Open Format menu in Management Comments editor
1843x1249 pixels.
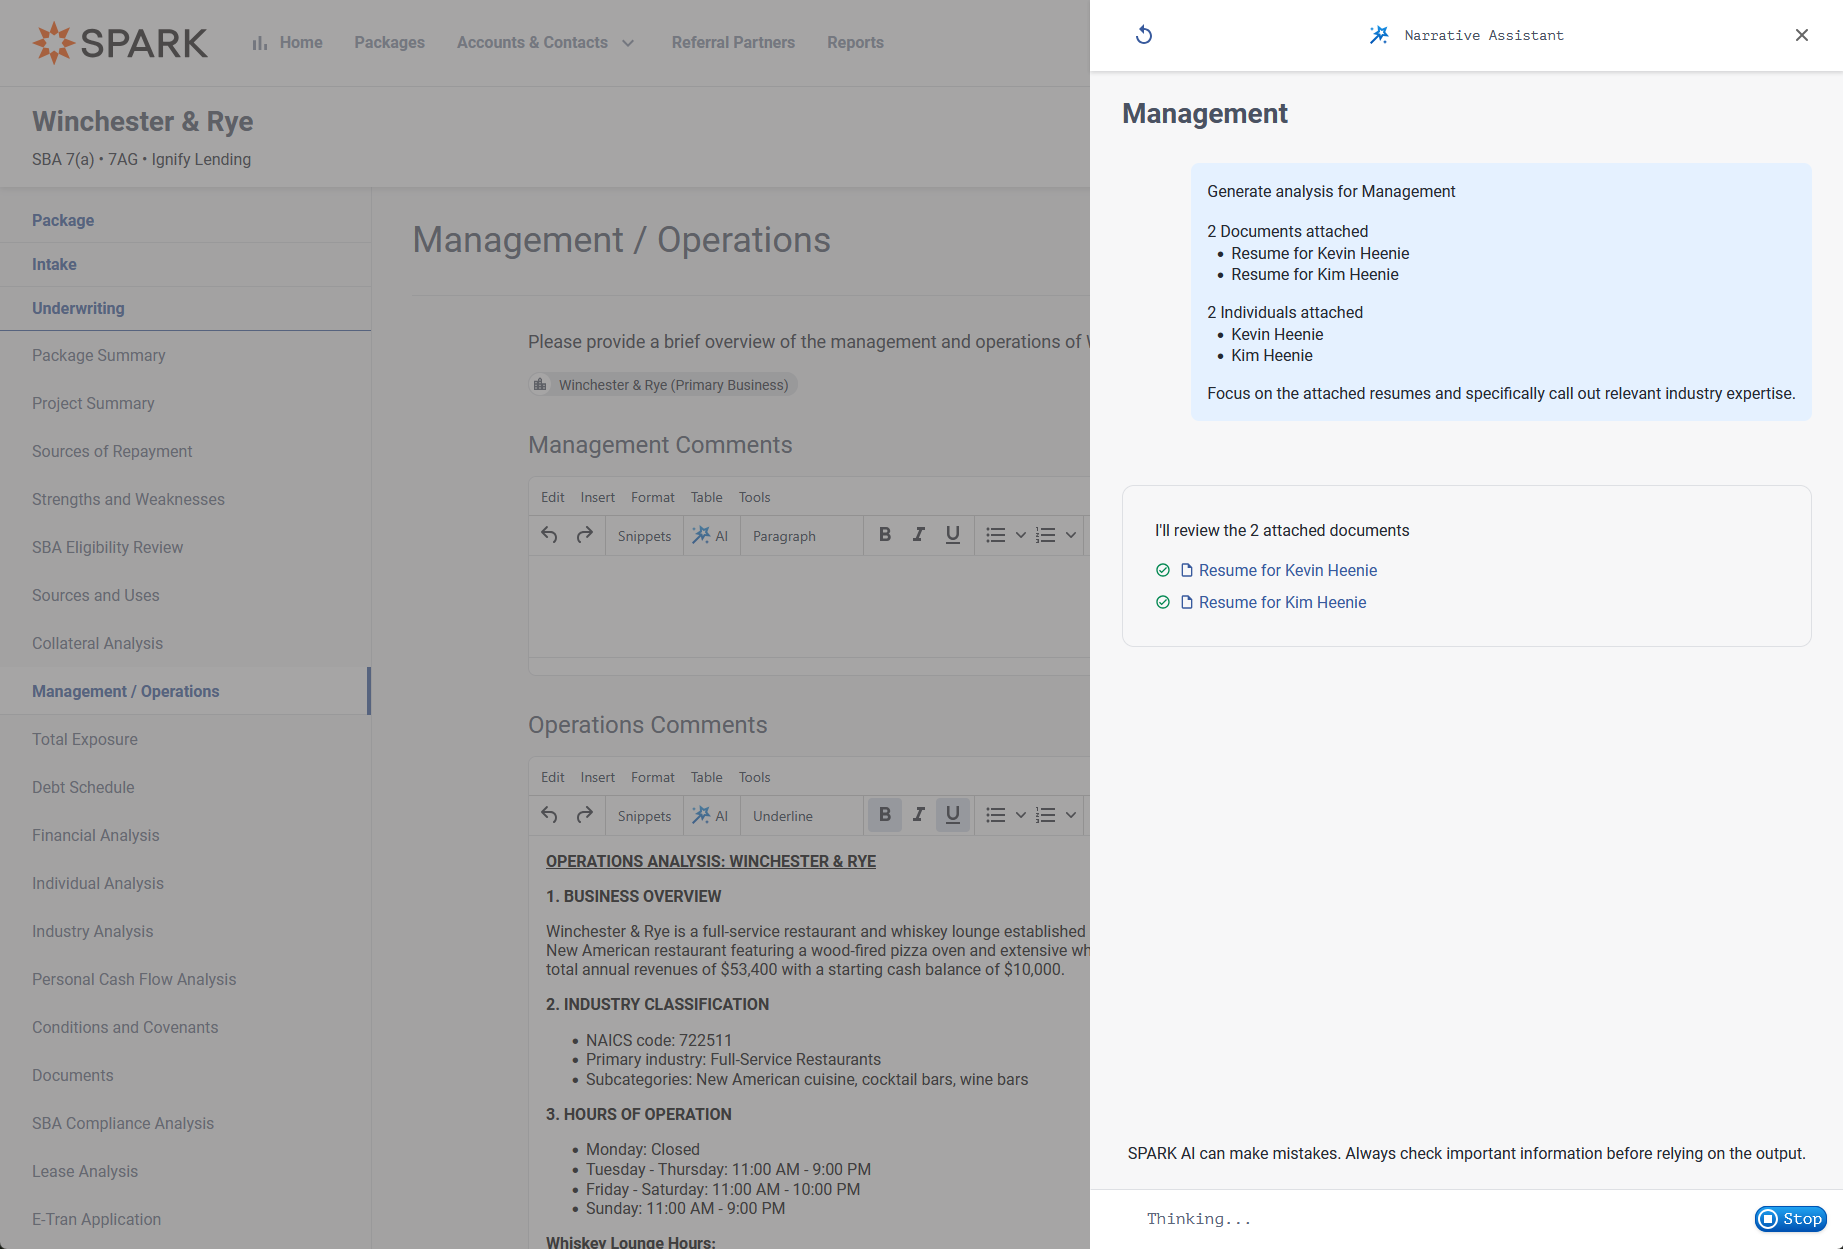tap(653, 497)
